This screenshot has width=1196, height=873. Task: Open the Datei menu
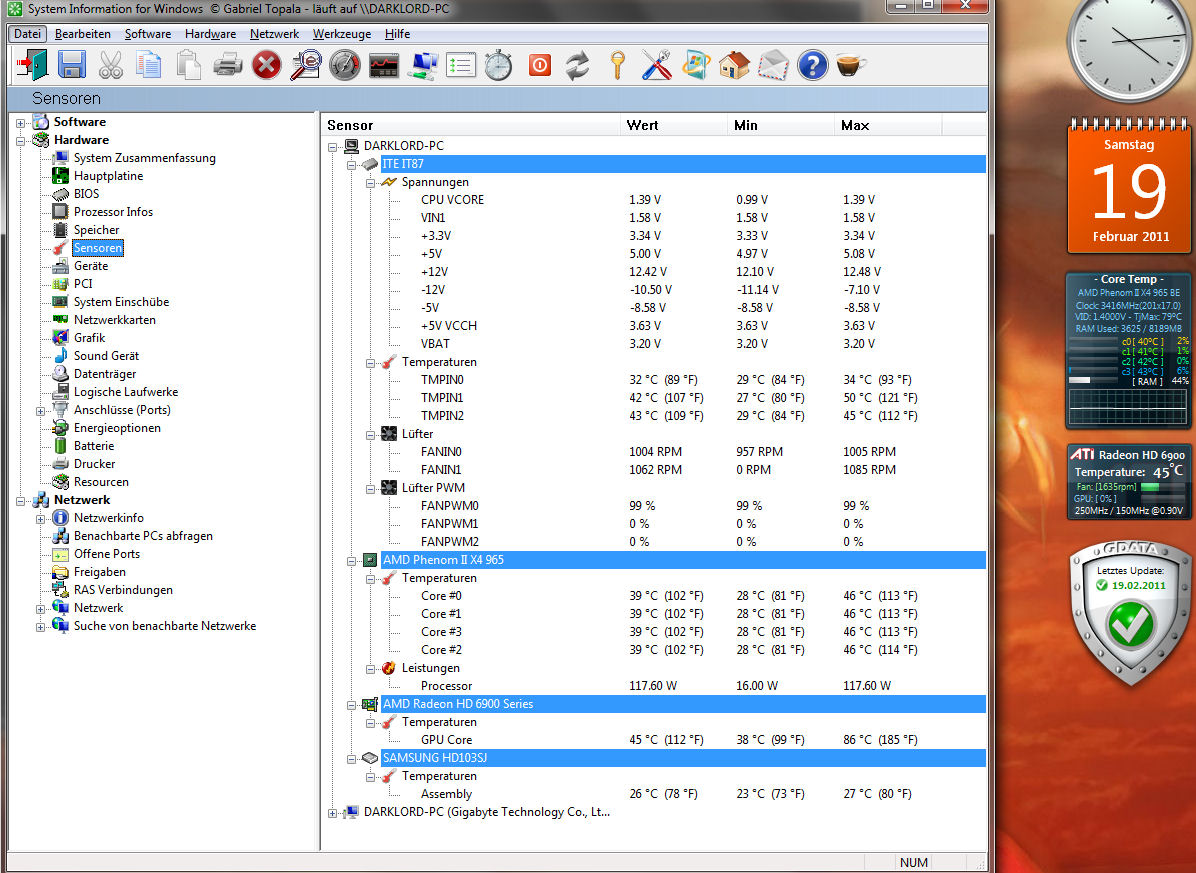coord(27,34)
